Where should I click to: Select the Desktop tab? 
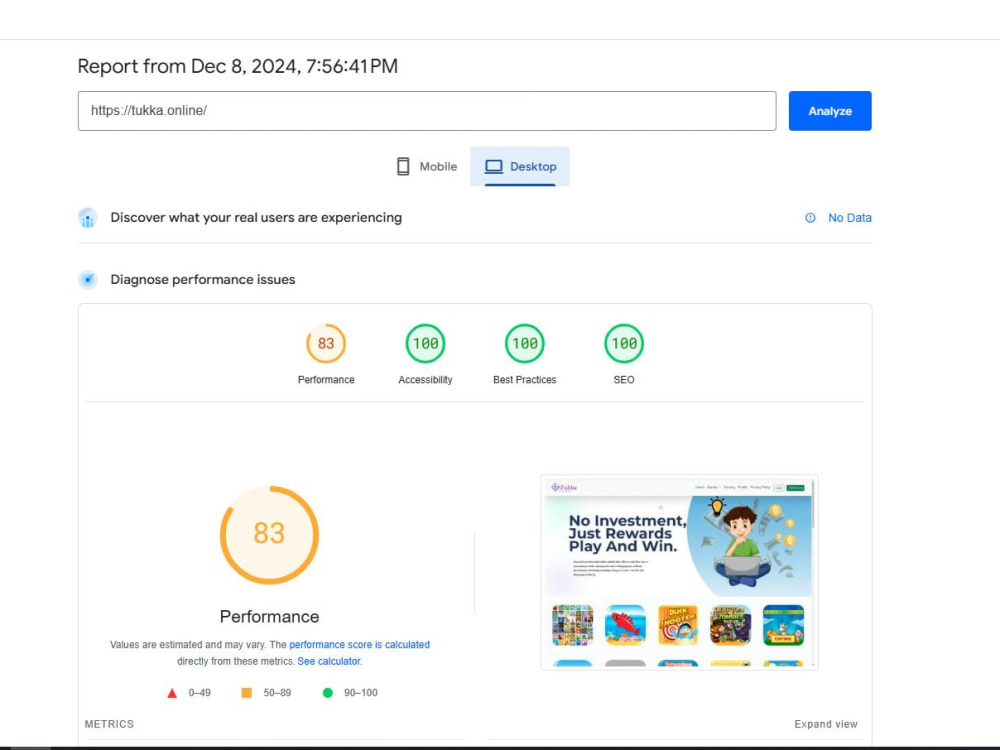tap(520, 166)
